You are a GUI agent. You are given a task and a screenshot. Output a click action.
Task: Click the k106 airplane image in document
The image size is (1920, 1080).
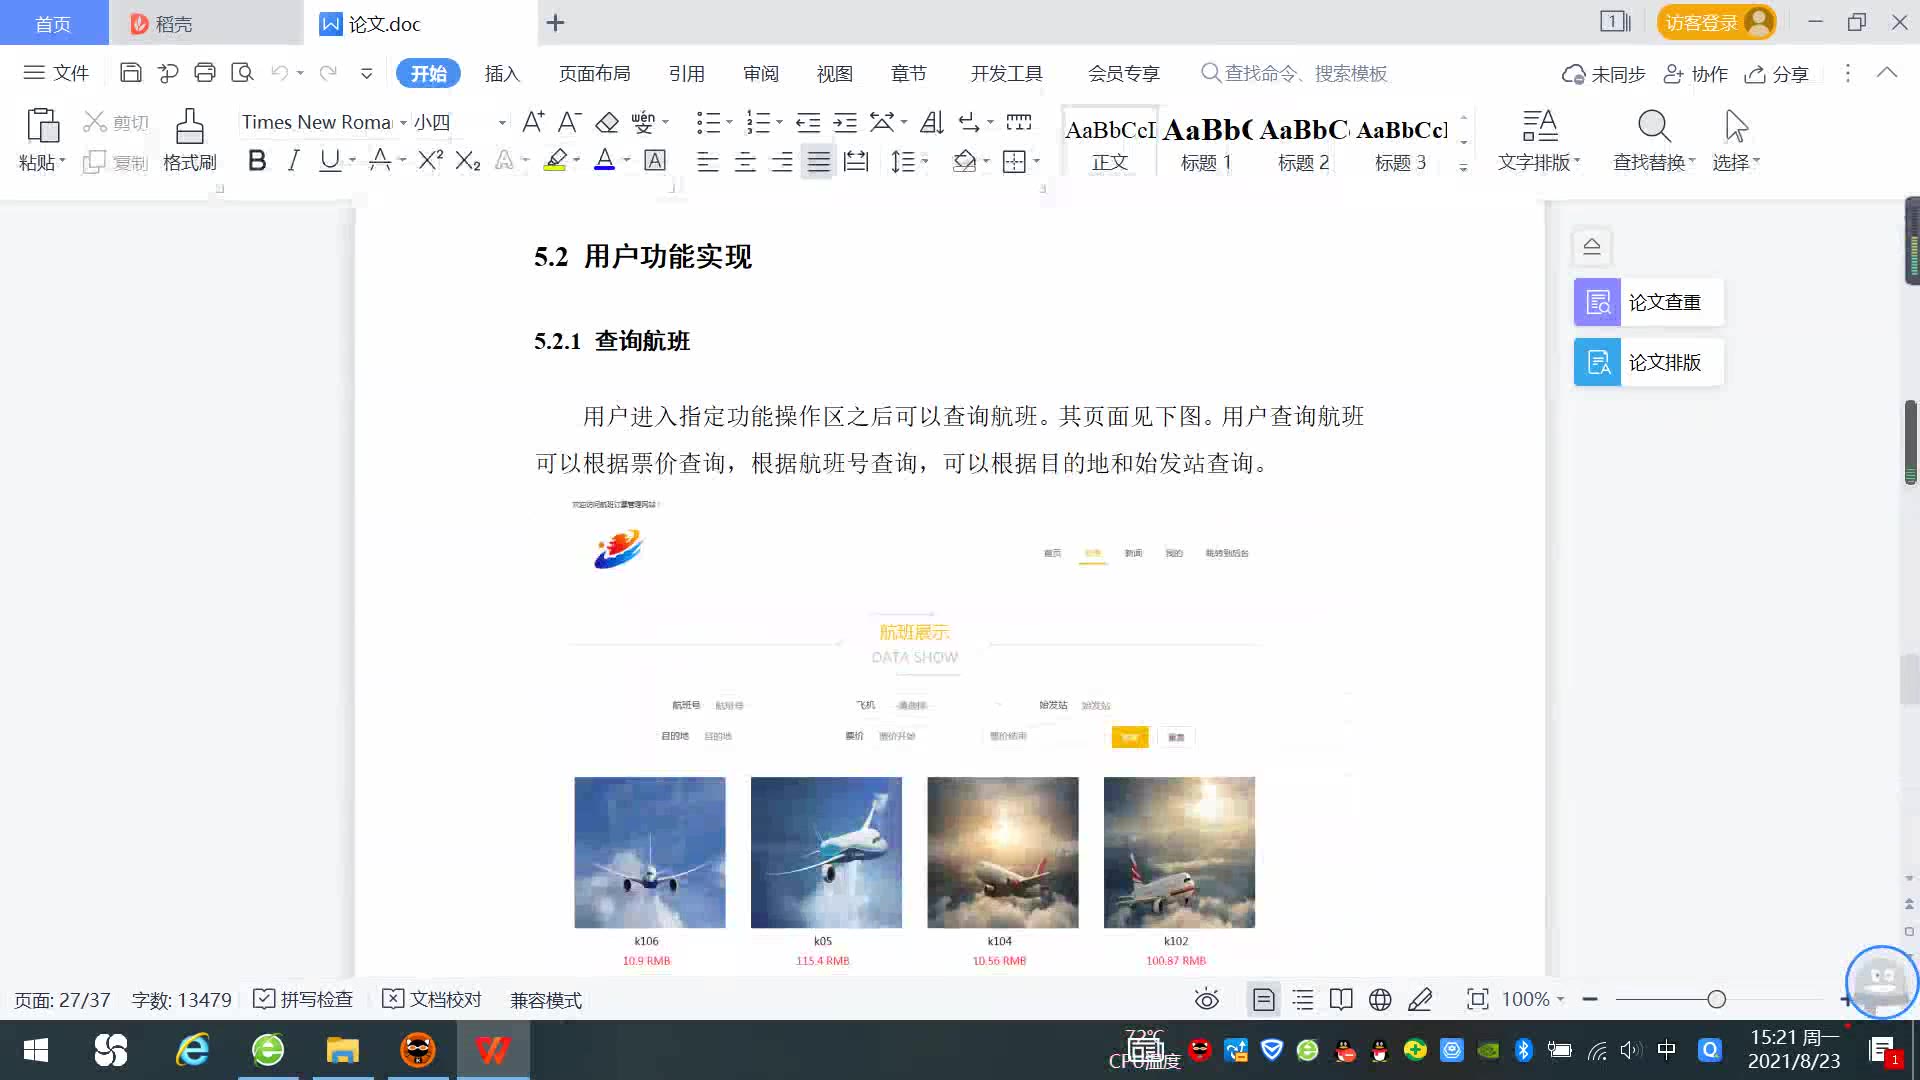pyautogui.click(x=650, y=852)
